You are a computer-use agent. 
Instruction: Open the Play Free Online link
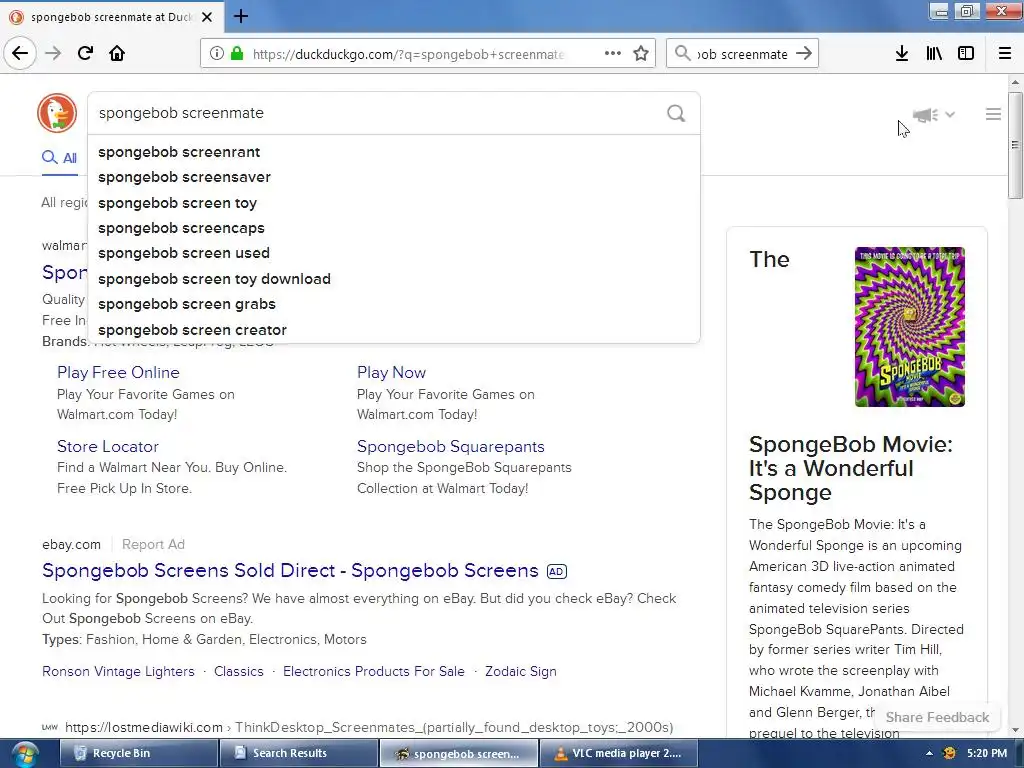(118, 372)
